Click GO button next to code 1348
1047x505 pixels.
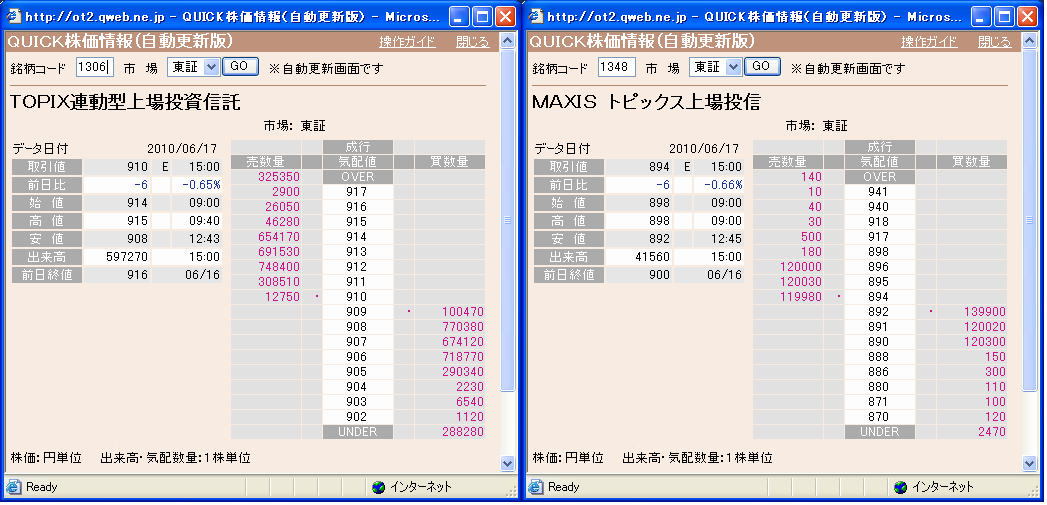pos(762,66)
